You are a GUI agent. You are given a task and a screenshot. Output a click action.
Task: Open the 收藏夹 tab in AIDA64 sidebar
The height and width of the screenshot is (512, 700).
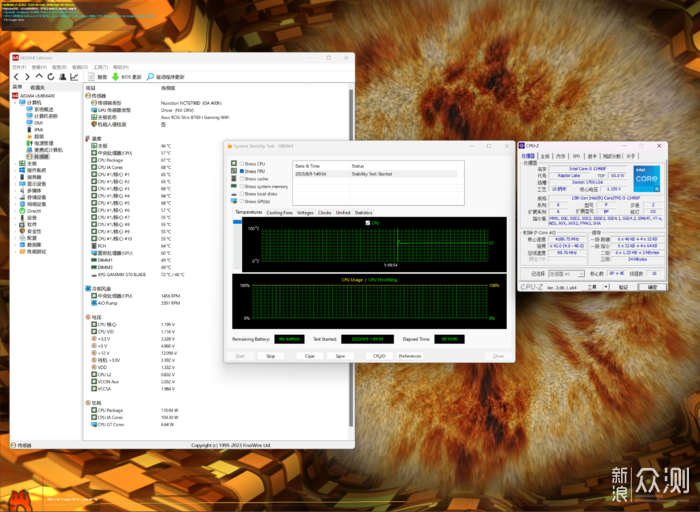coord(38,87)
